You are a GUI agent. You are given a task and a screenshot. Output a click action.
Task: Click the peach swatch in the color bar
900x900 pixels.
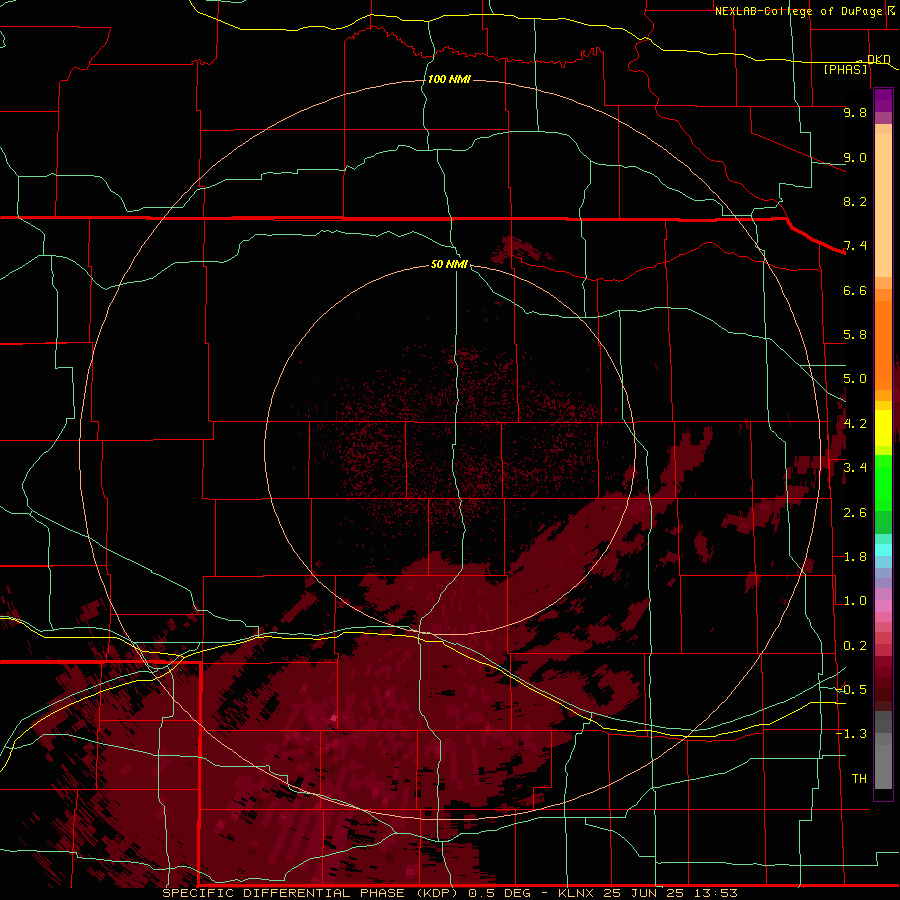pyautogui.click(x=883, y=205)
